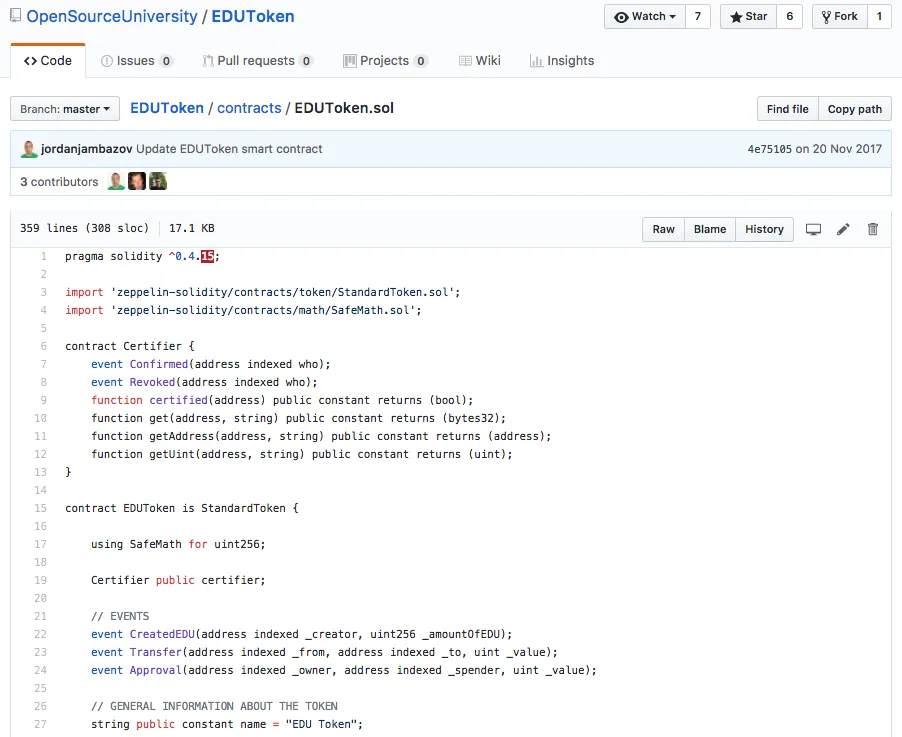Click the Find file button
Screen dimensions: 902x737
pos(788,109)
